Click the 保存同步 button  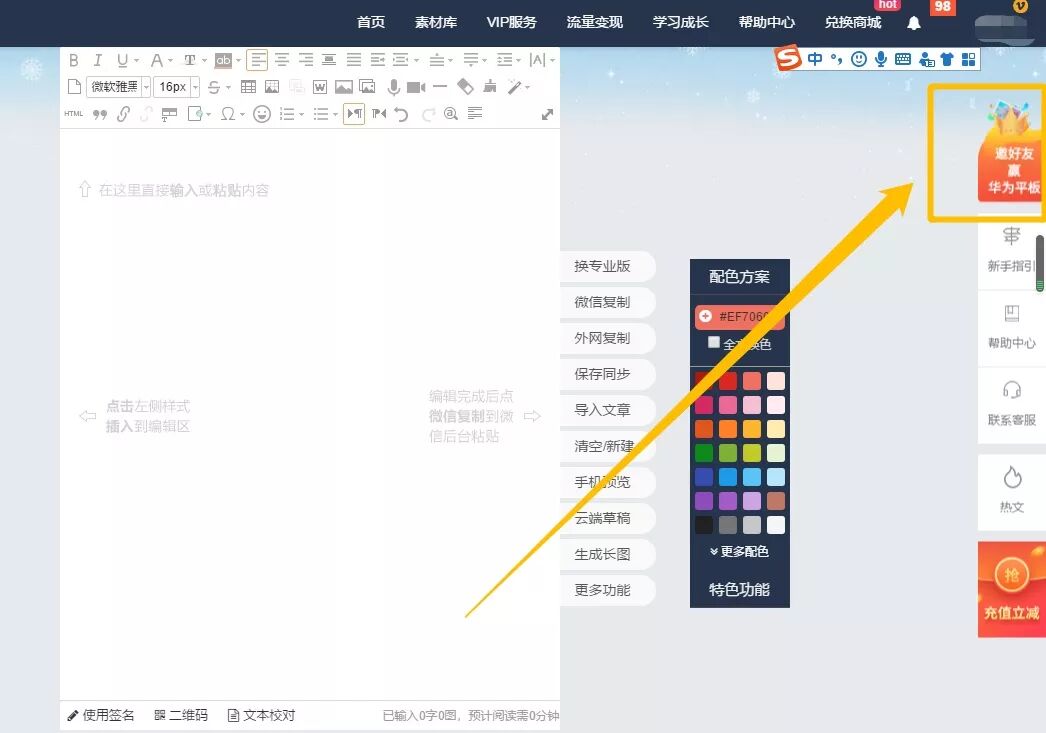click(x=602, y=374)
